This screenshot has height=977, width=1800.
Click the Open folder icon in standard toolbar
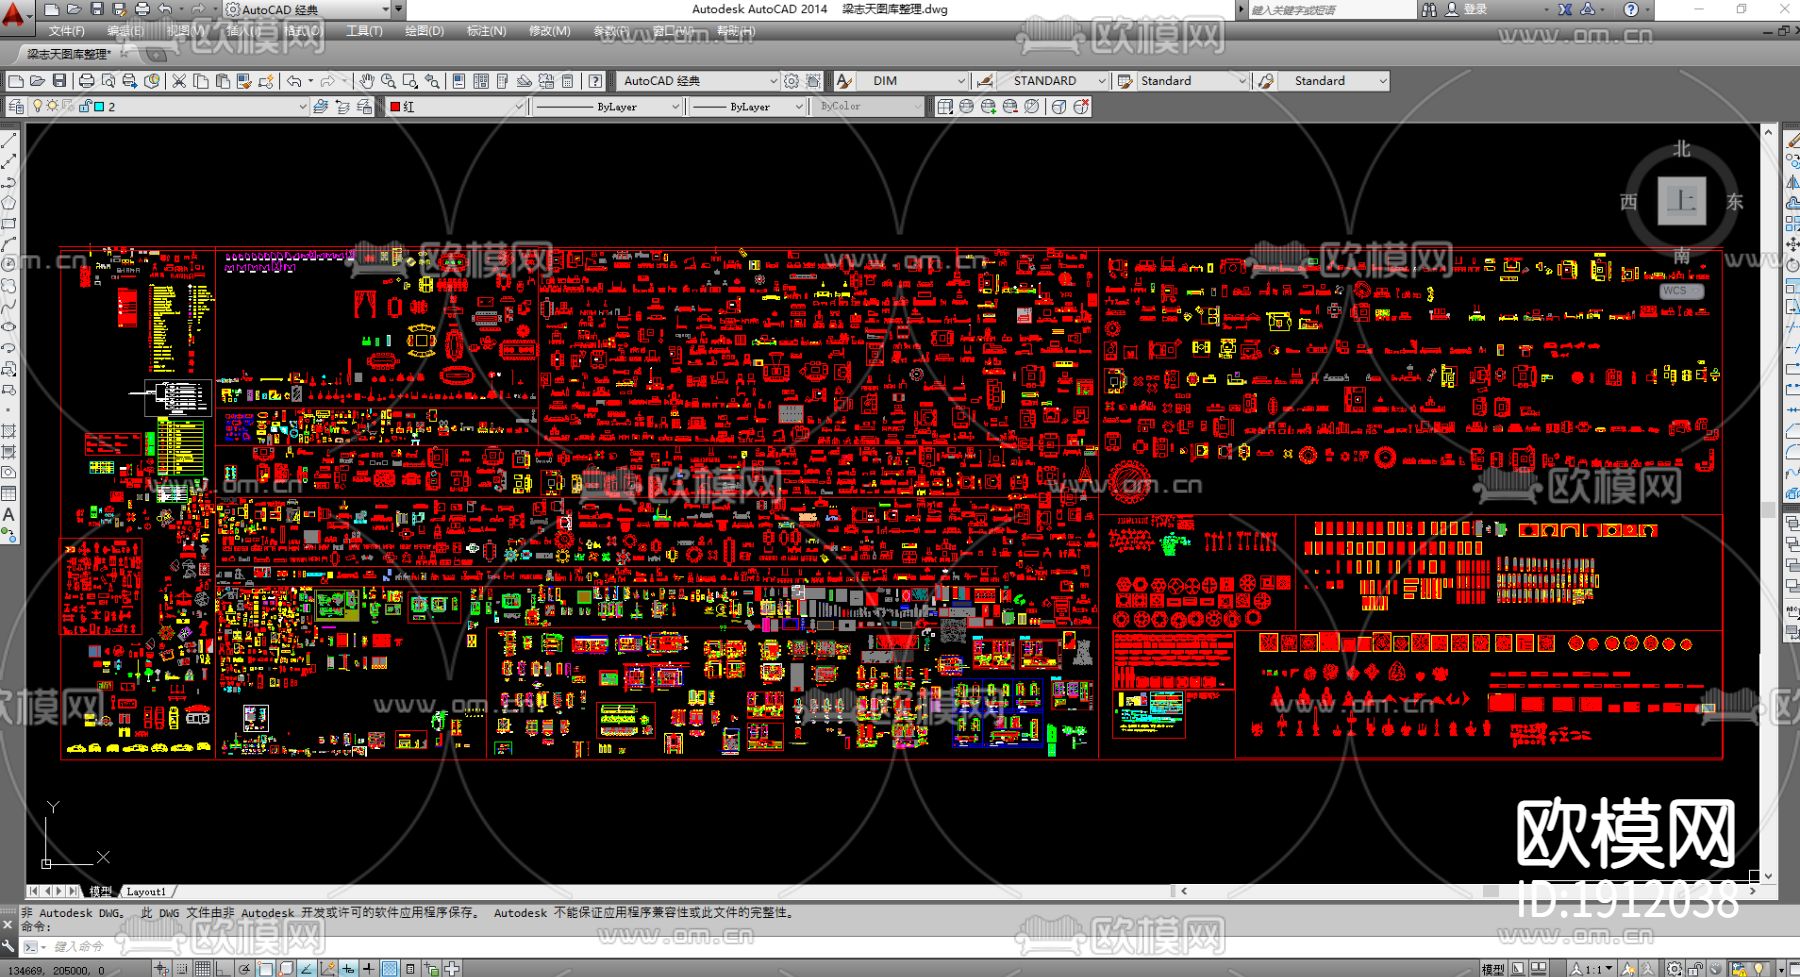tap(37, 81)
